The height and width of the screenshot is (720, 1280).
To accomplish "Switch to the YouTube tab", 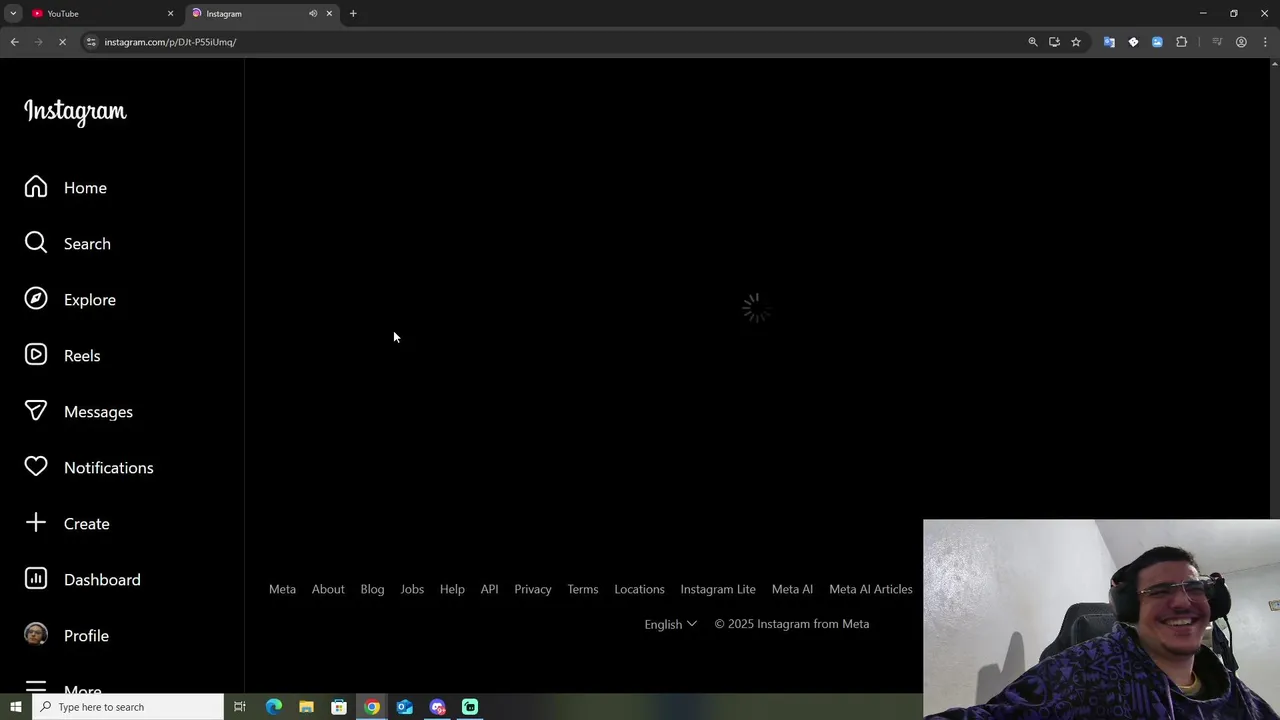I will click(100, 14).
